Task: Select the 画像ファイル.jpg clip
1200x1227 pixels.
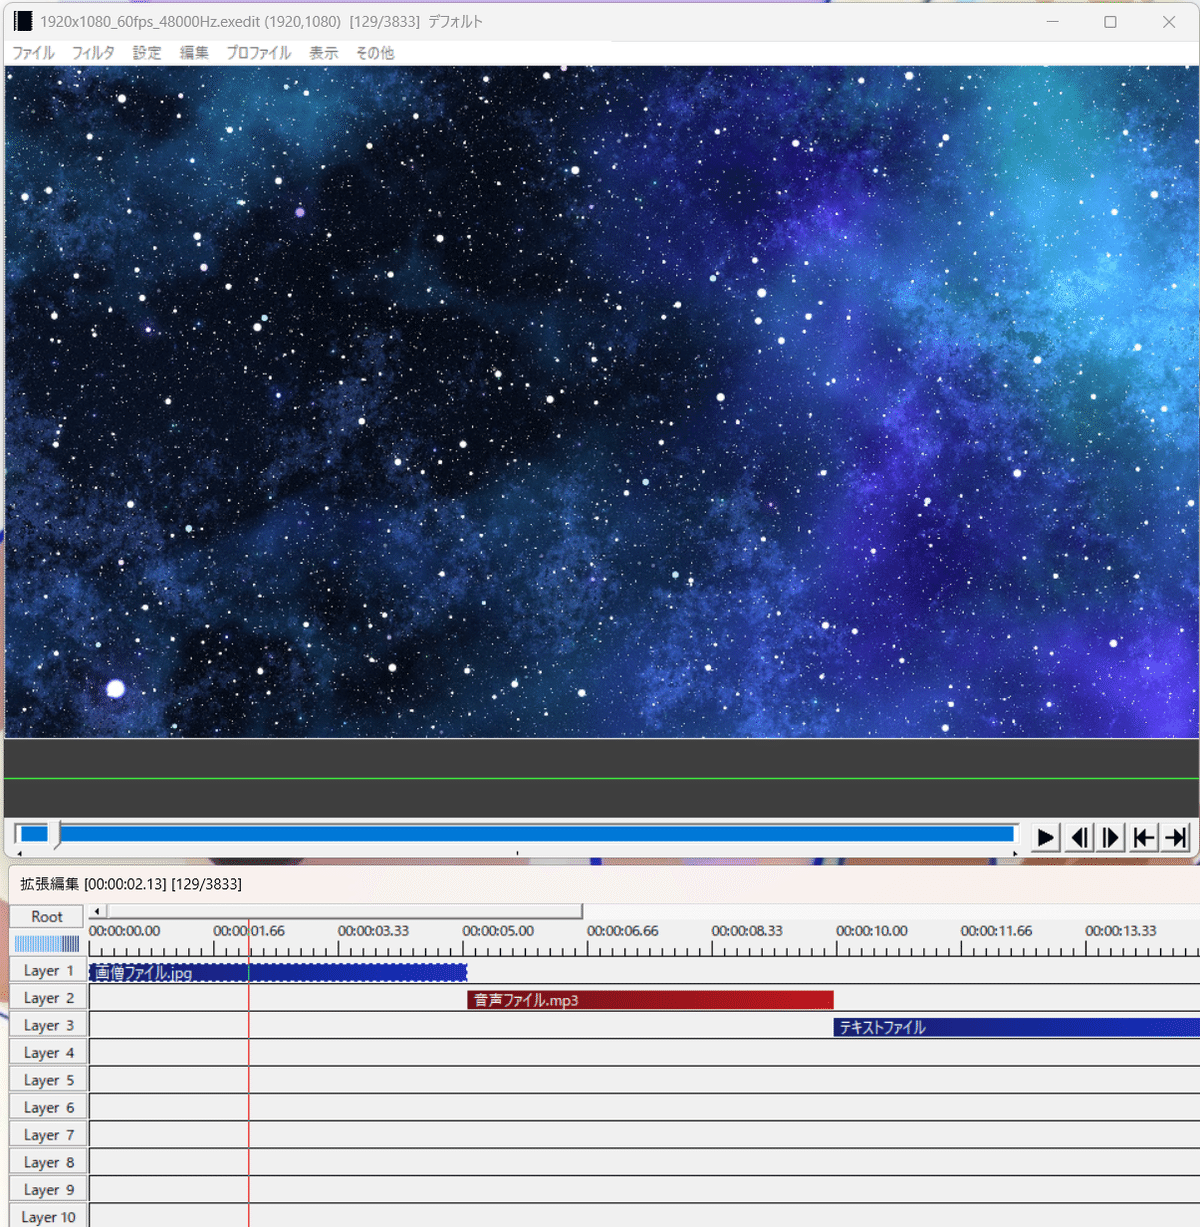Action: tap(278, 972)
